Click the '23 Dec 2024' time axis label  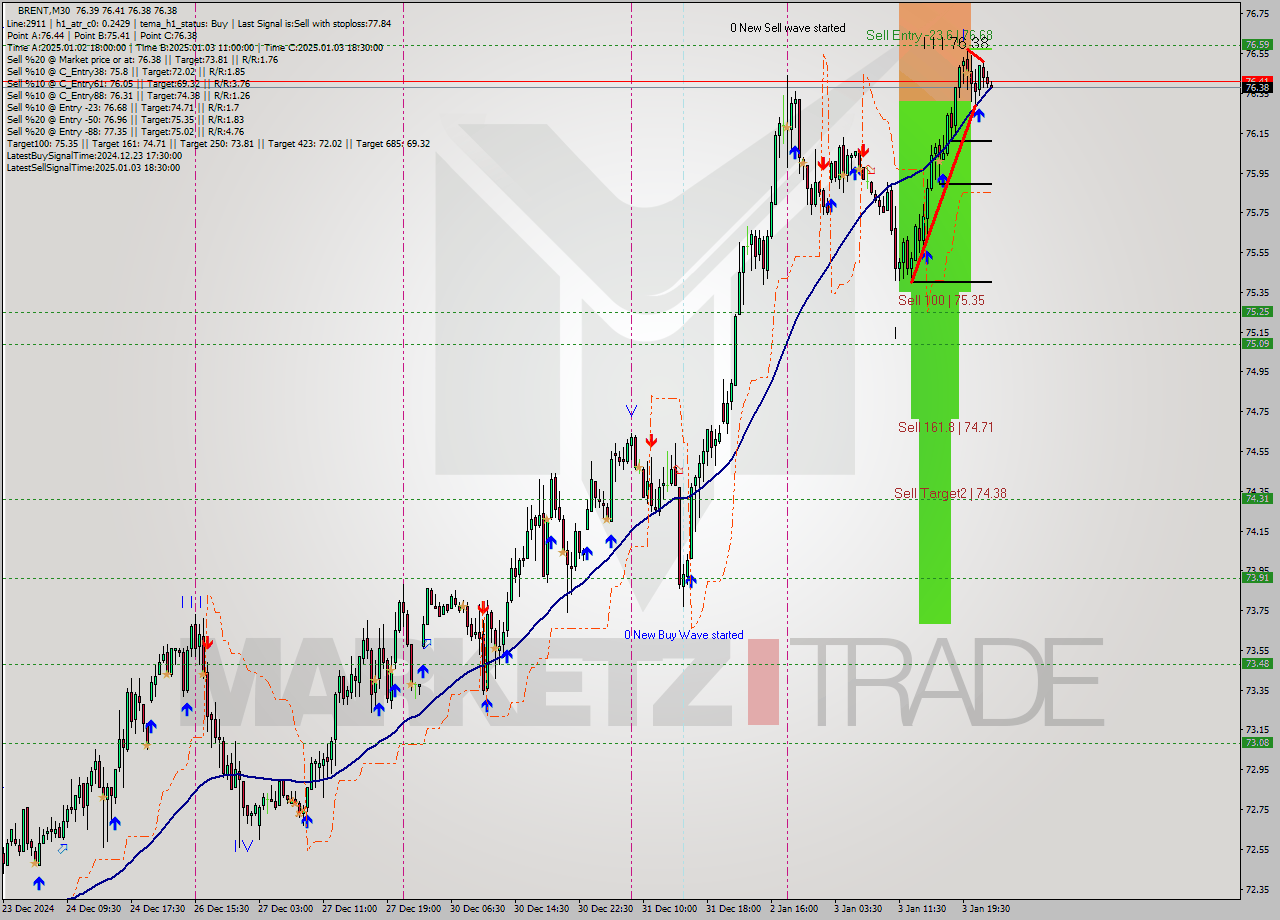[30, 909]
